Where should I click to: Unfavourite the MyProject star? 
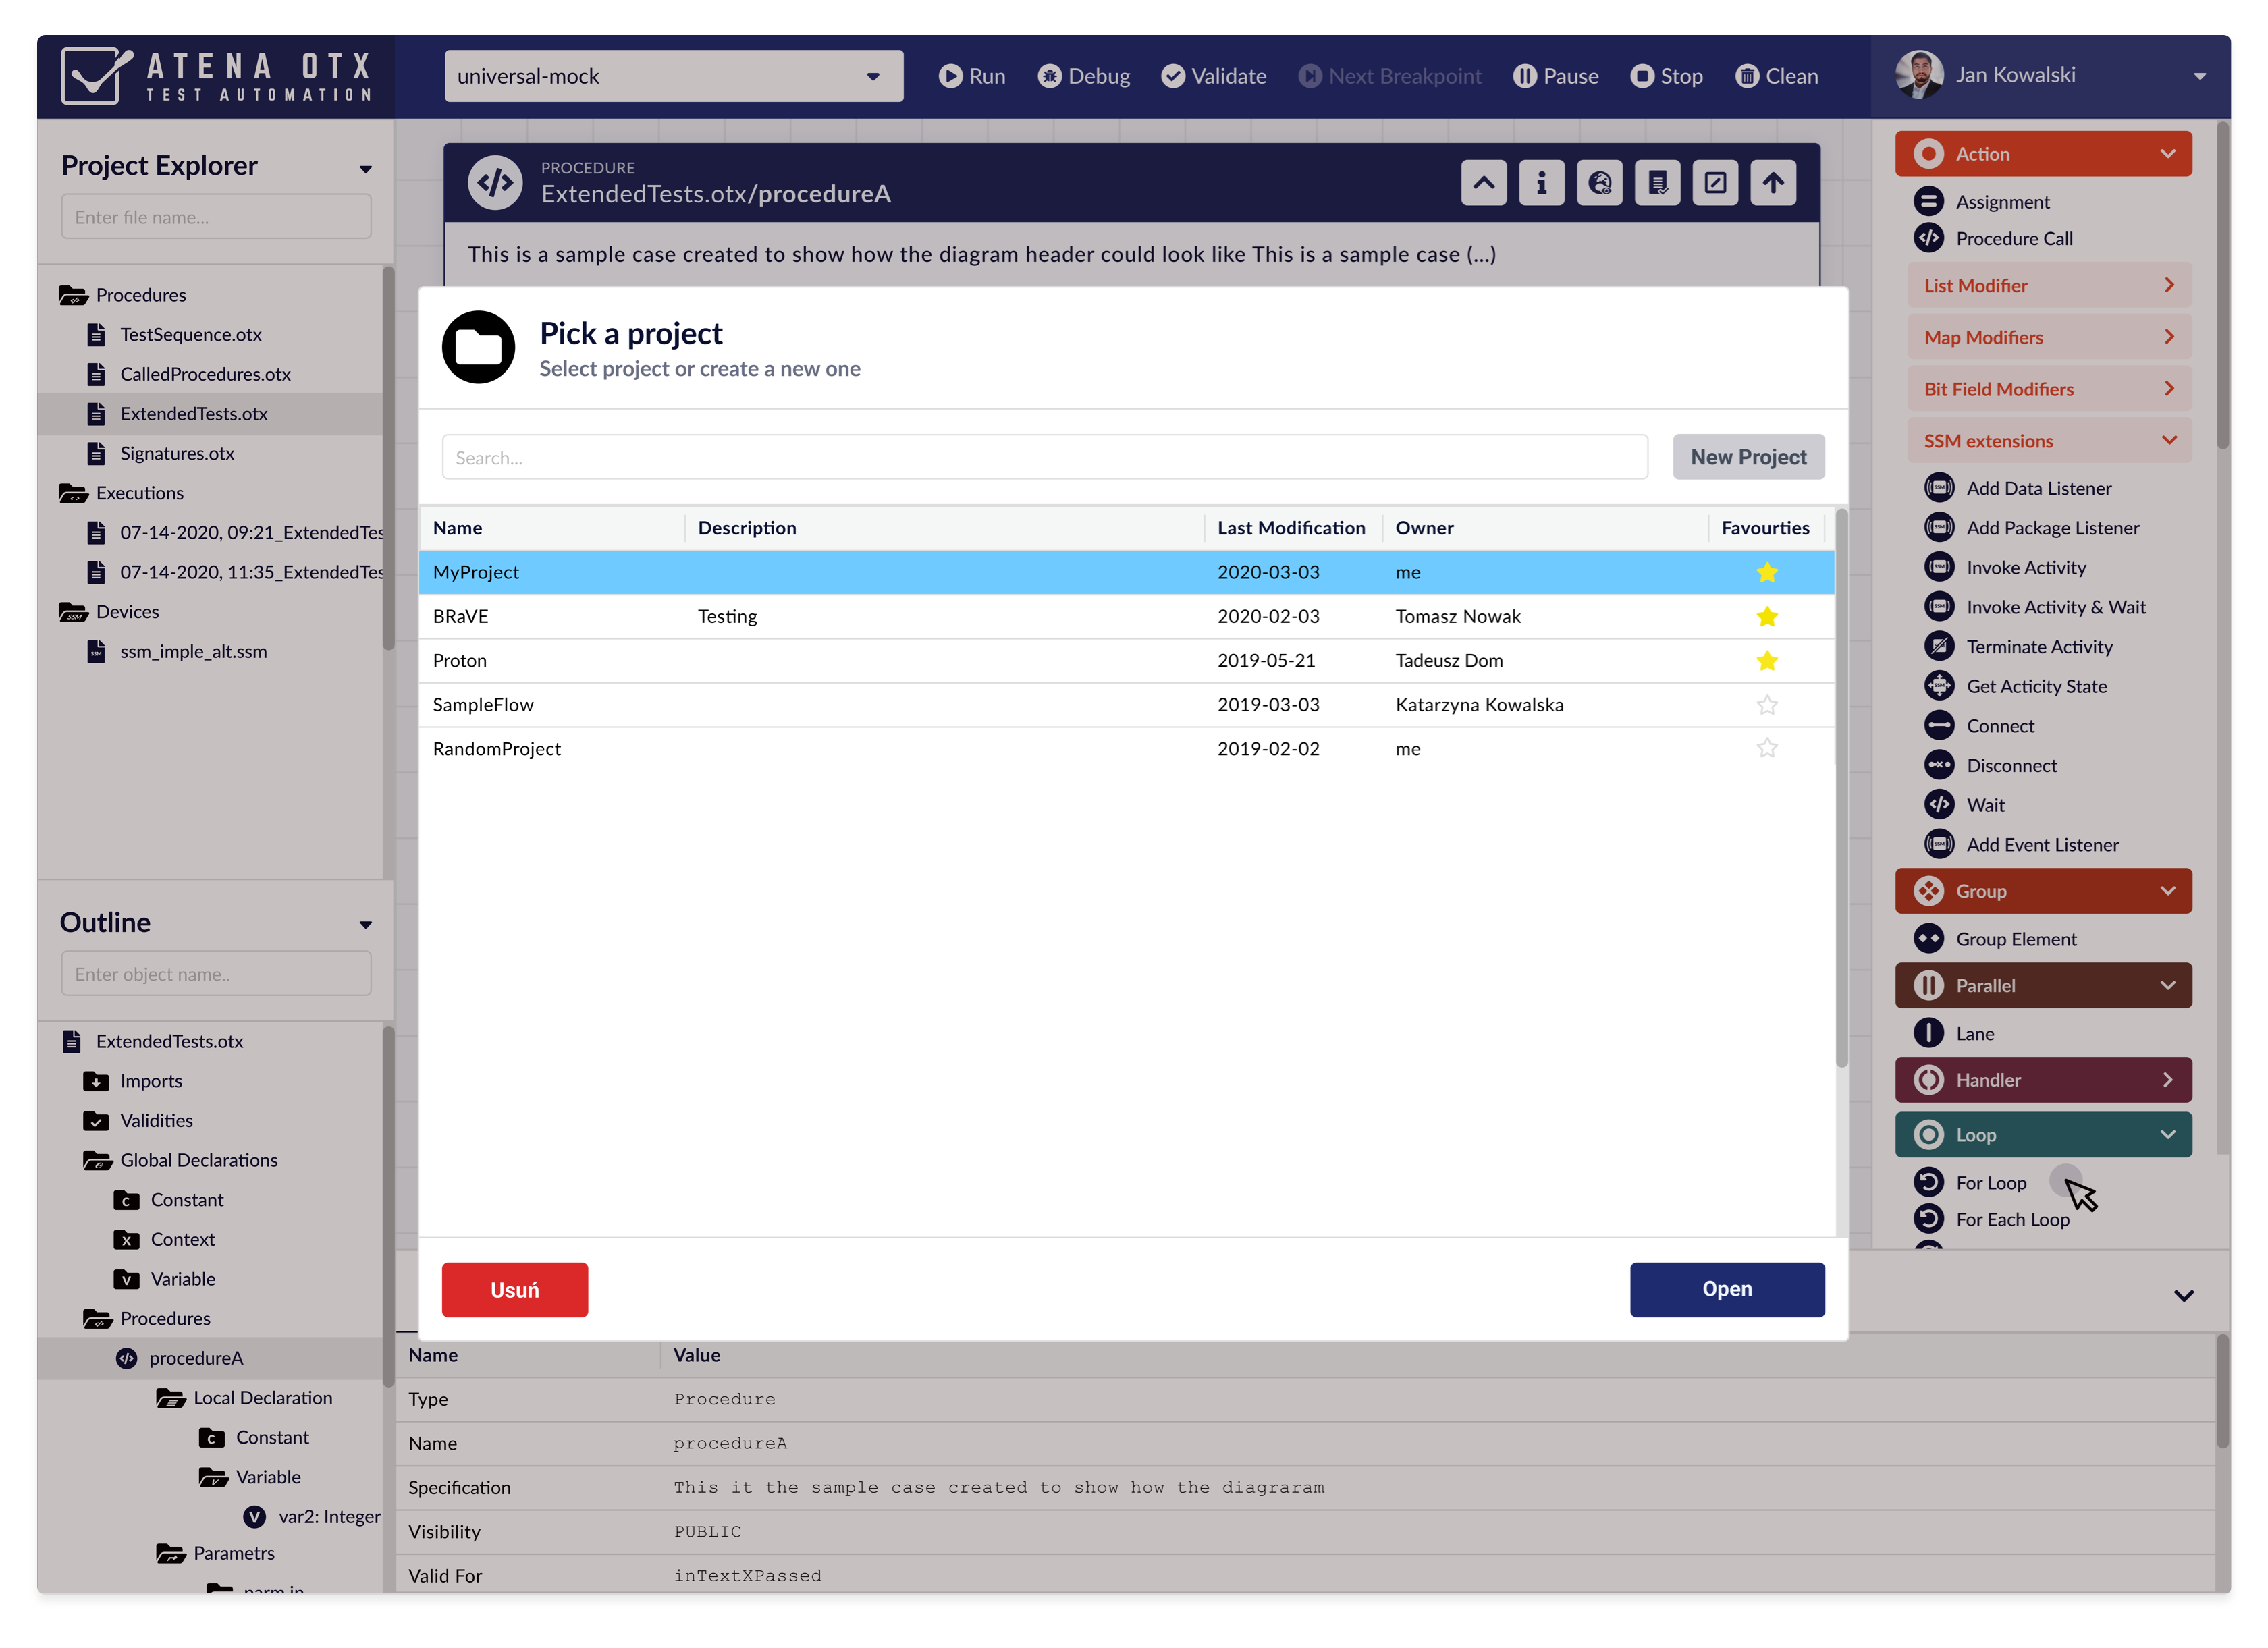1767,572
